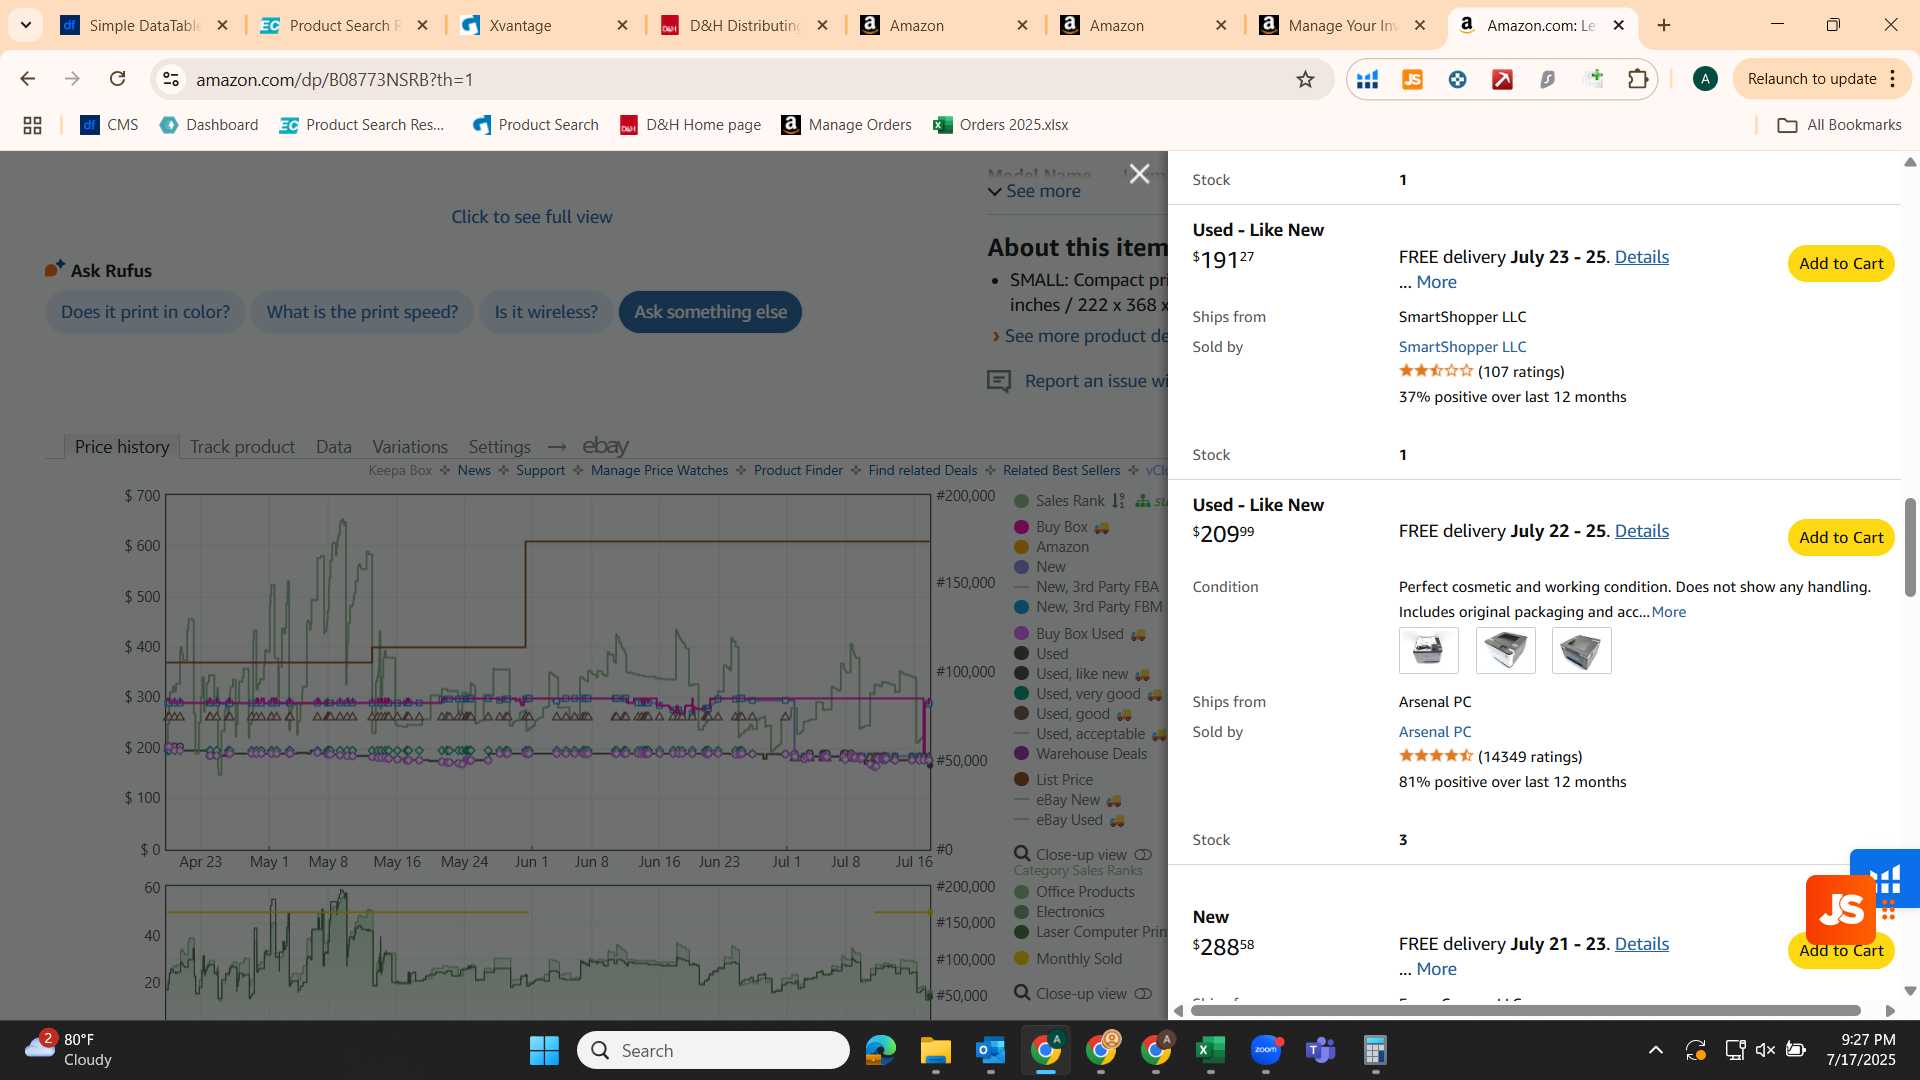Toggle Amazon price legend entry
The height and width of the screenshot is (1080, 1920).
pyautogui.click(x=1051, y=547)
